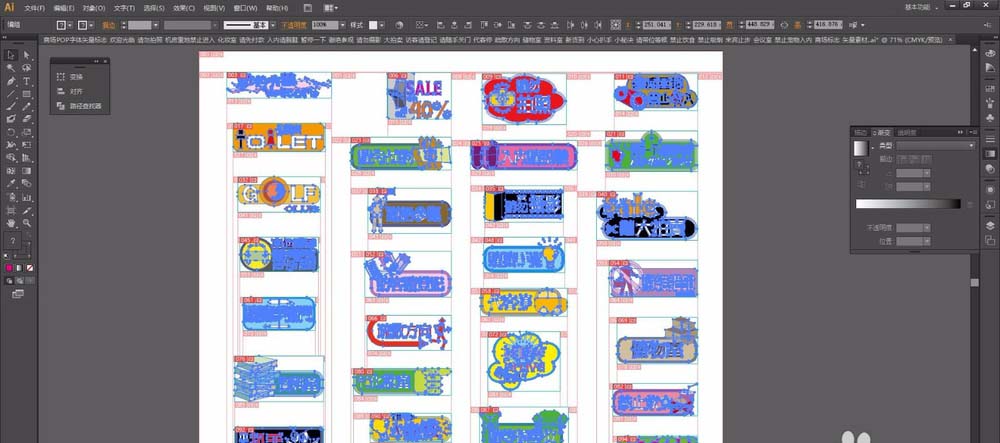1000x443 pixels.
Task: Switch to the 透明度 panel tab
Action: (906, 133)
